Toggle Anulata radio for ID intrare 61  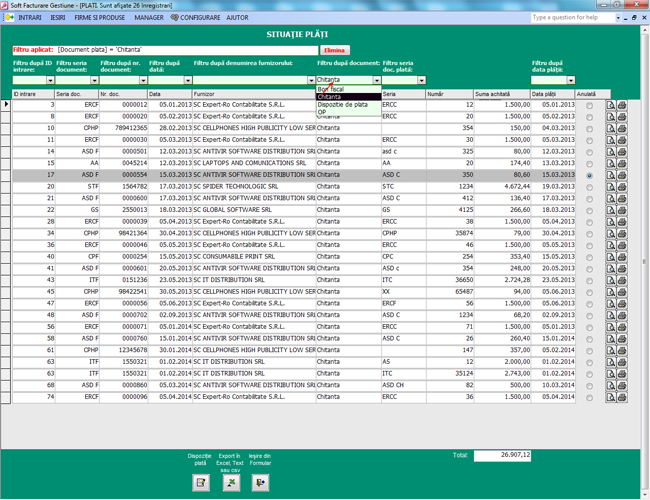(589, 351)
